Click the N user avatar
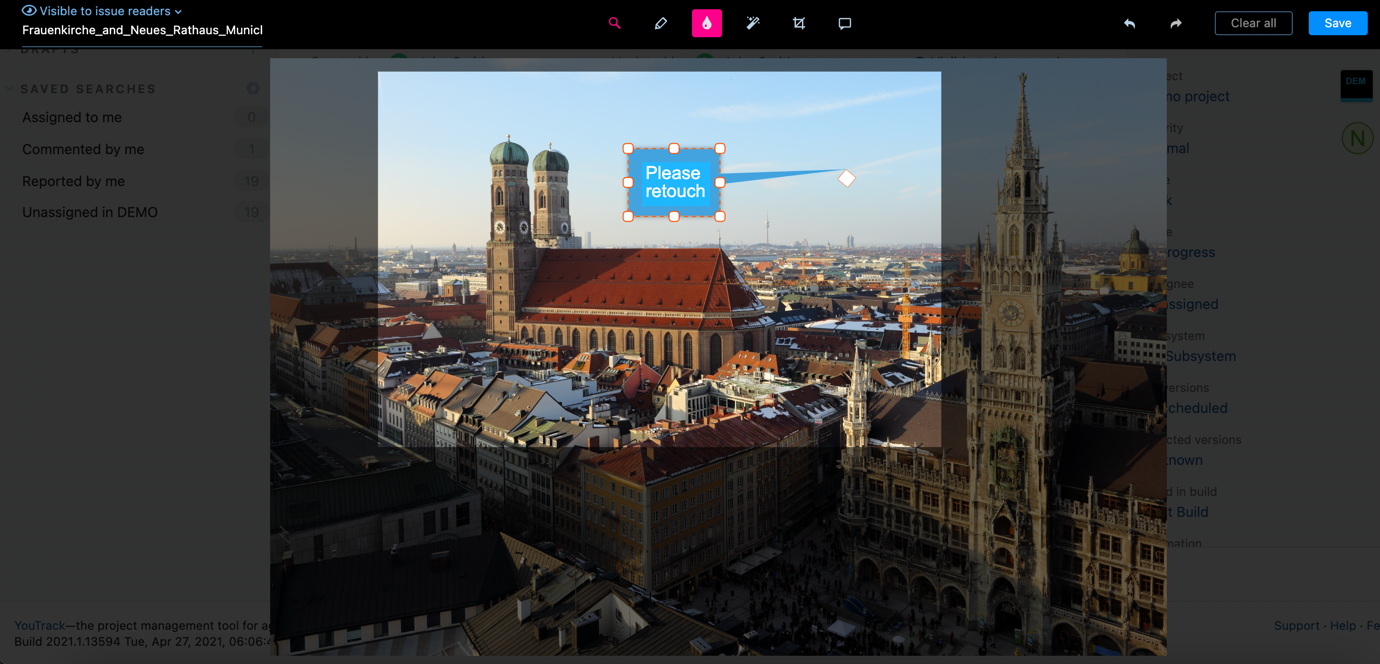The width and height of the screenshot is (1380, 664). point(1357,138)
